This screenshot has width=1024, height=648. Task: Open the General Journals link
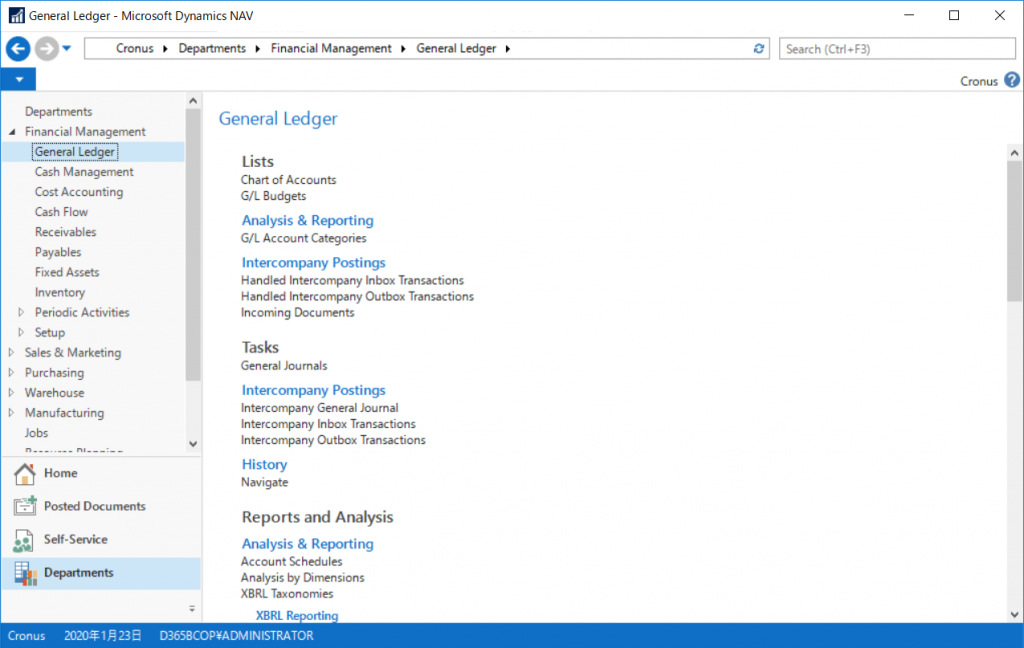coord(284,366)
